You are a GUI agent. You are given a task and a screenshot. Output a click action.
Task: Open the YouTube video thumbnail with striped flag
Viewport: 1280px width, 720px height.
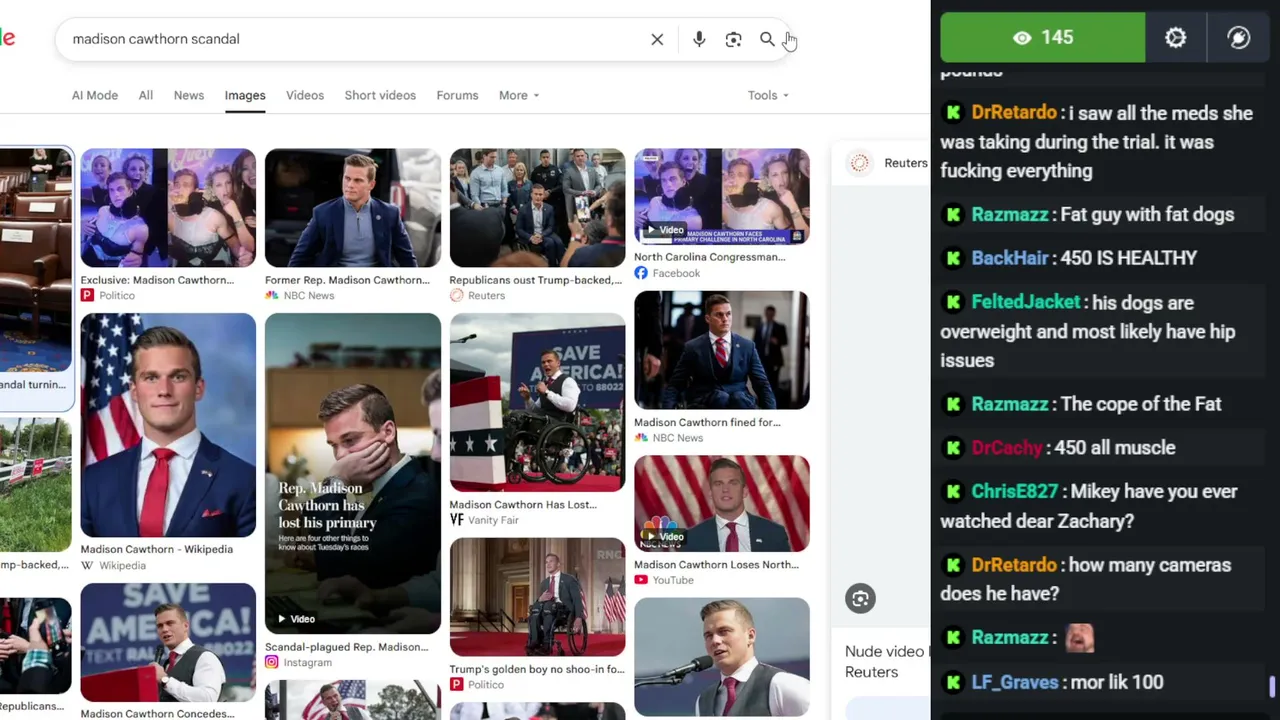coord(721,504)
